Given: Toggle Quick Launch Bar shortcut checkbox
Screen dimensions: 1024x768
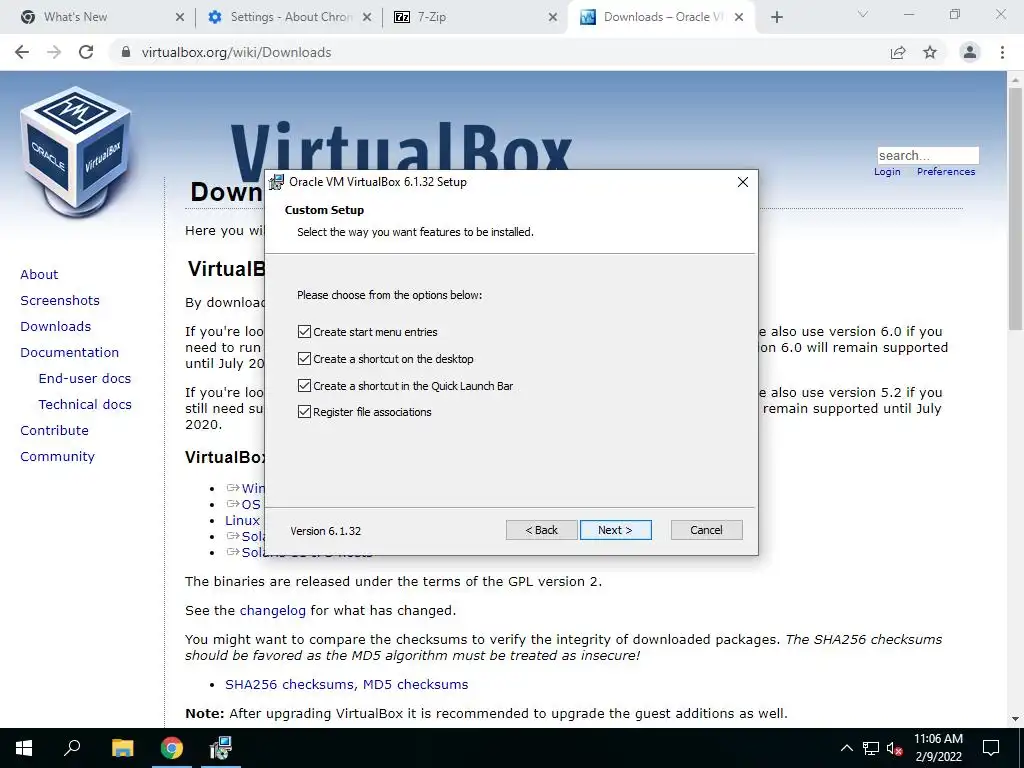Looking at the screenshot, I should click(304, 385).
